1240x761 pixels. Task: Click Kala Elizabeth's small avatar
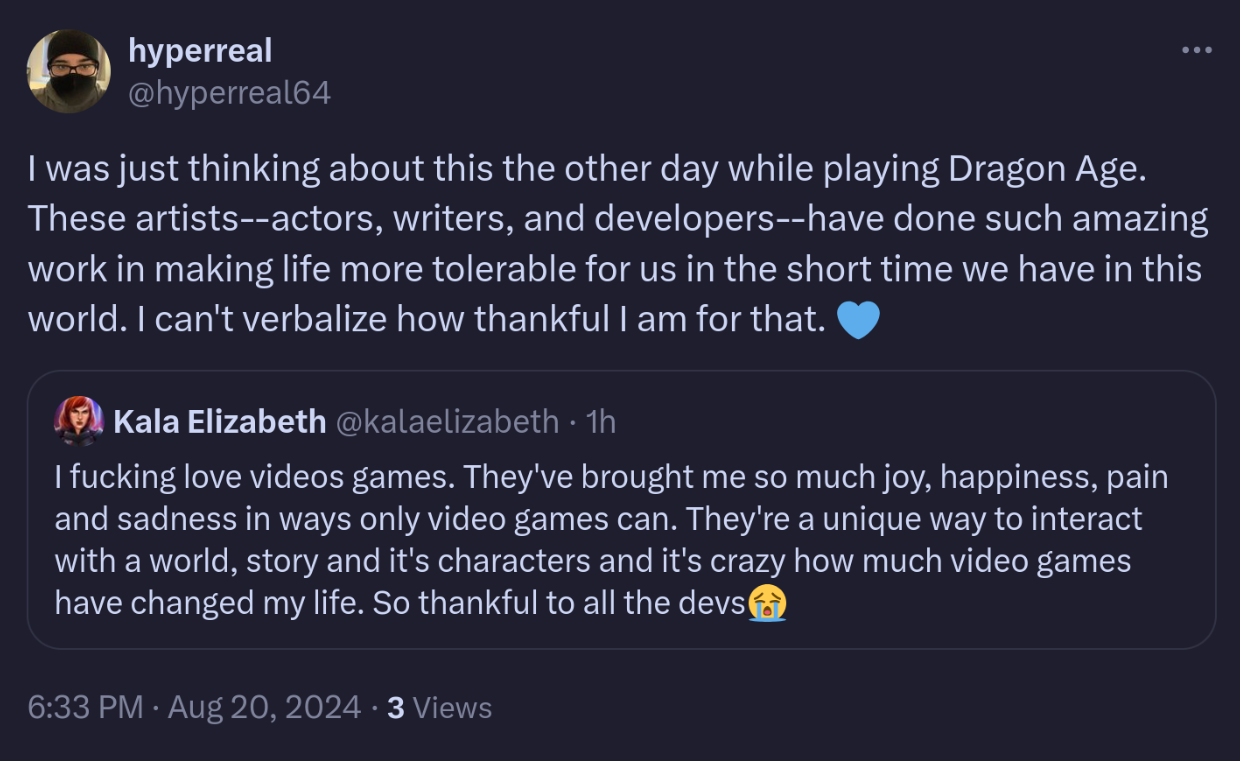tap(79, 421)
